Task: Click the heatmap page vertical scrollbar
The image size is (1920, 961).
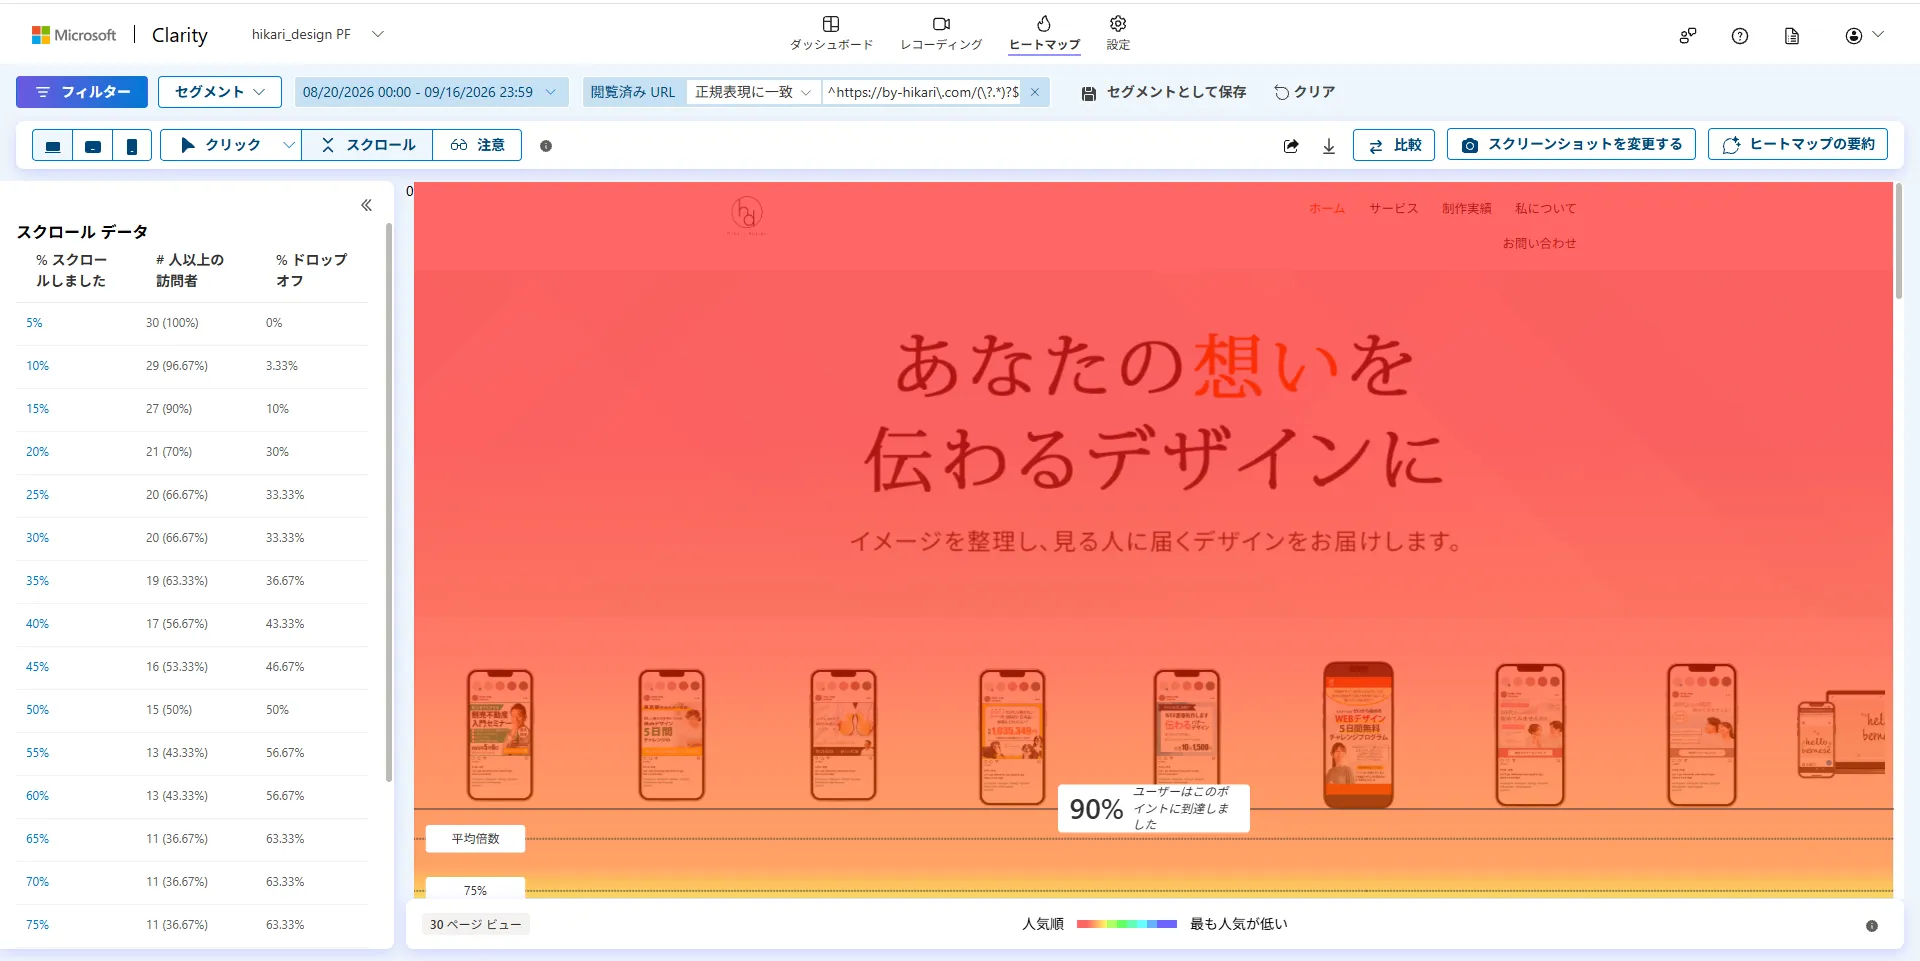Action: tap(1899, 242)
